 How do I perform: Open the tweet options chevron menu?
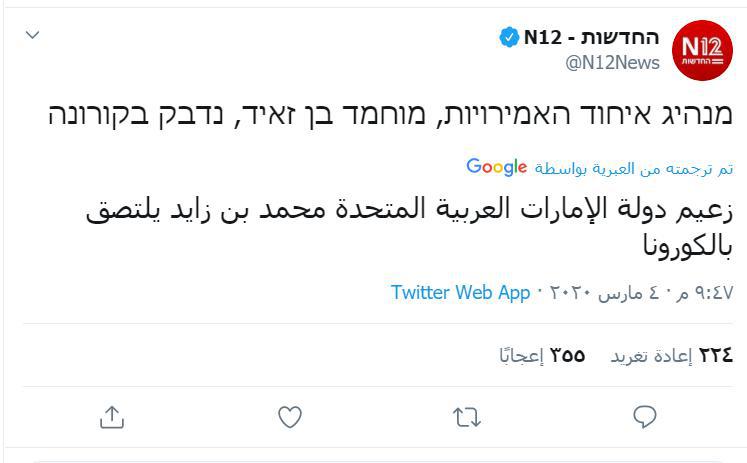click(x=32, y=35)
